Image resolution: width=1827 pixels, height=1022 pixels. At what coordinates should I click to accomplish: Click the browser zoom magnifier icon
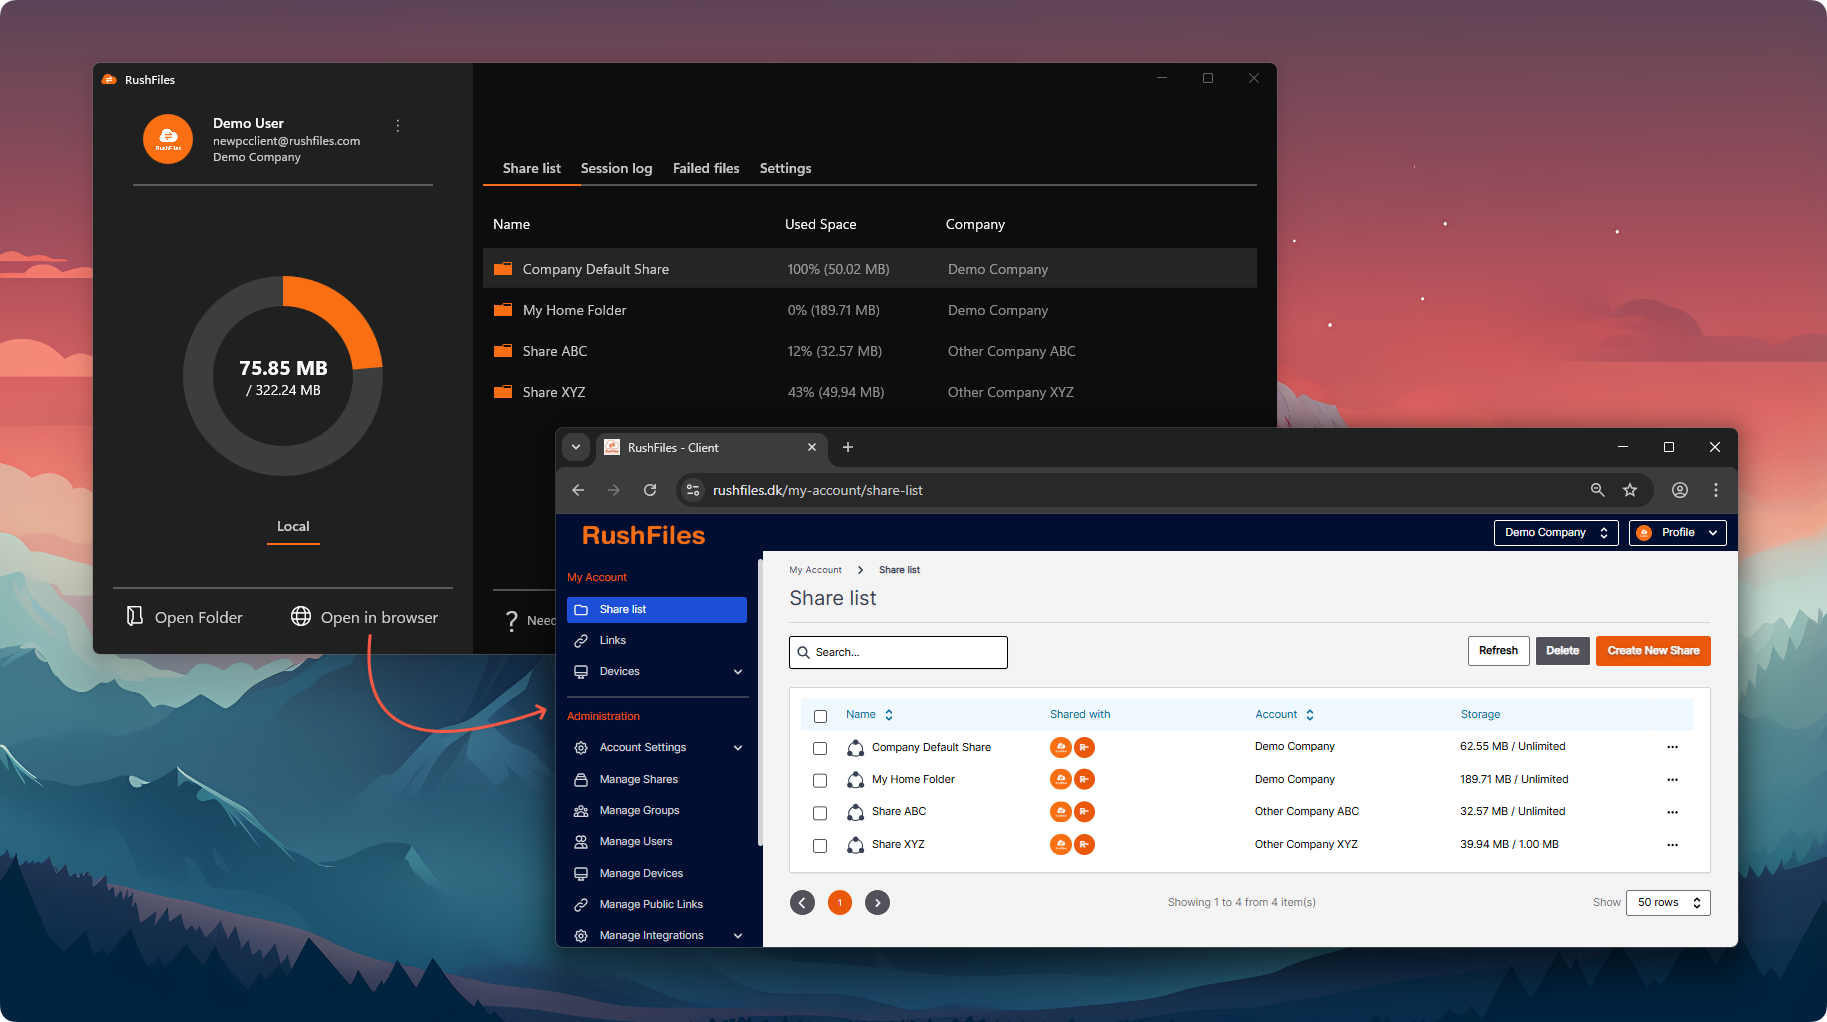1597,490
